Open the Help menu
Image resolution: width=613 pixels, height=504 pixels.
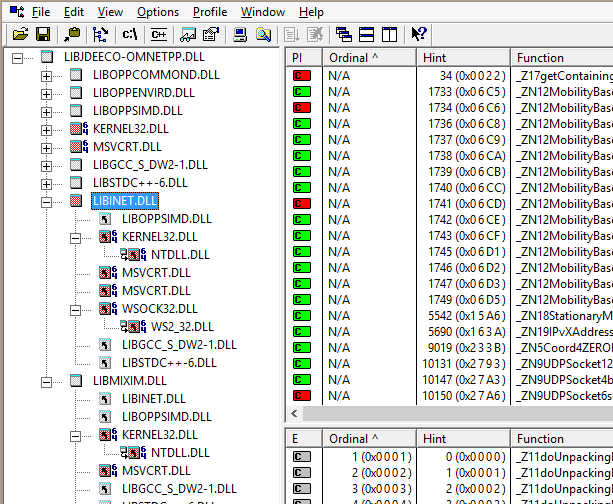coord(311,12)
